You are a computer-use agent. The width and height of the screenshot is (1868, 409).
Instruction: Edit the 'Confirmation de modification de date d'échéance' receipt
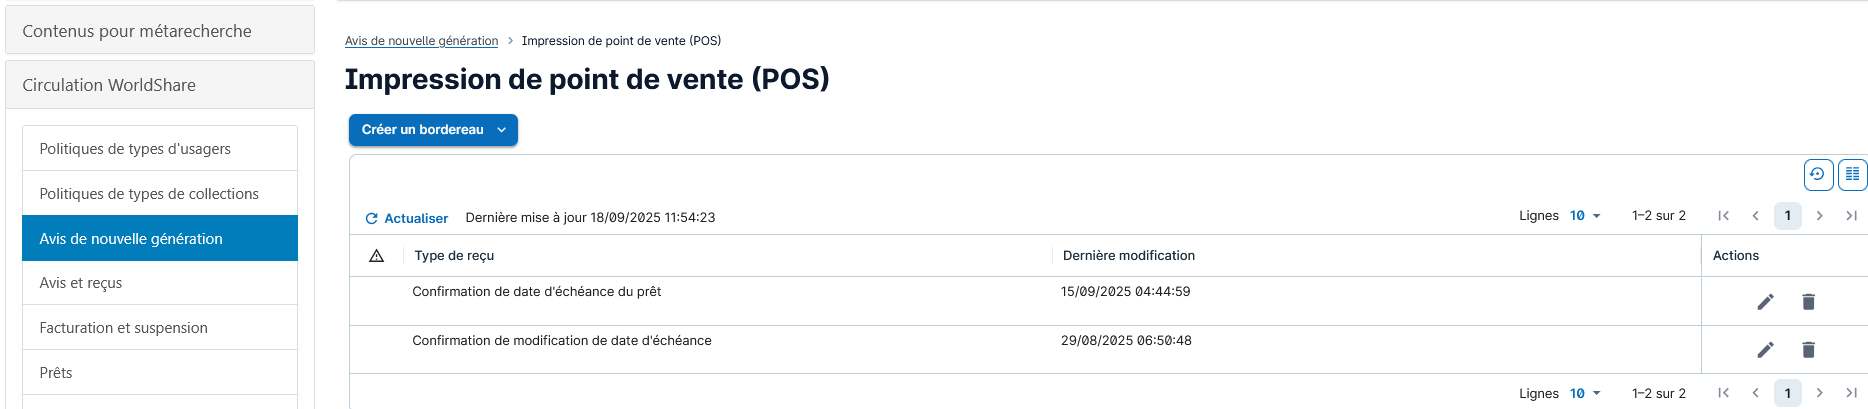tap(1765, 350)
